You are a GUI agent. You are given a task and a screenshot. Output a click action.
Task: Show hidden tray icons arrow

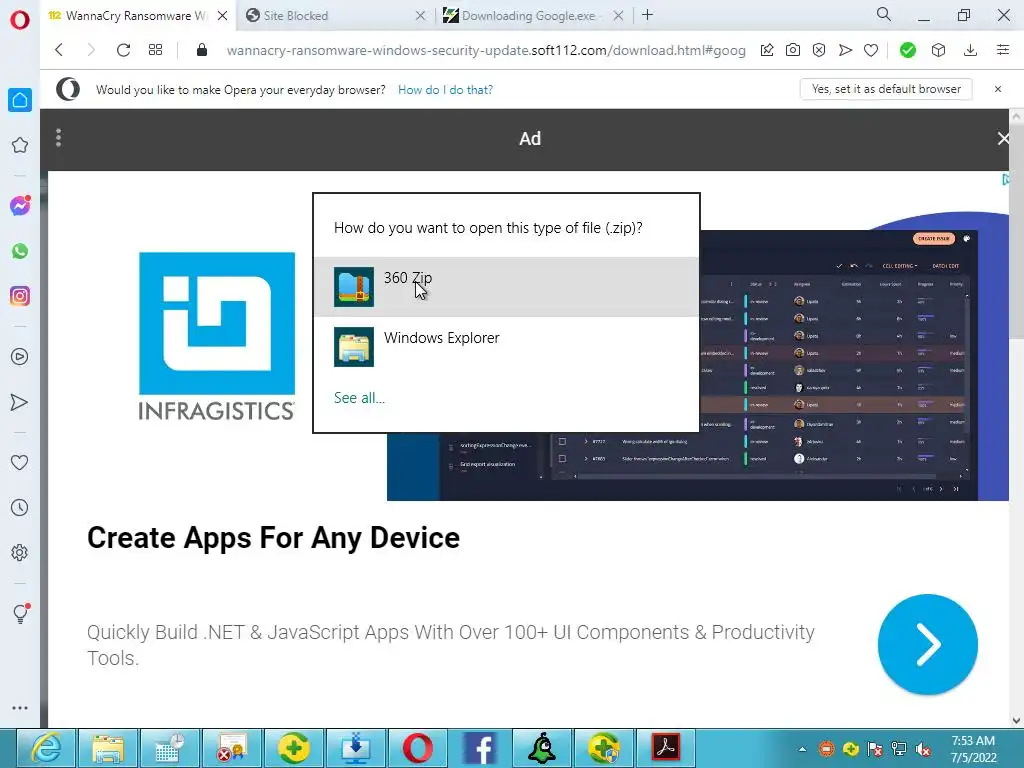click(802, 749)
